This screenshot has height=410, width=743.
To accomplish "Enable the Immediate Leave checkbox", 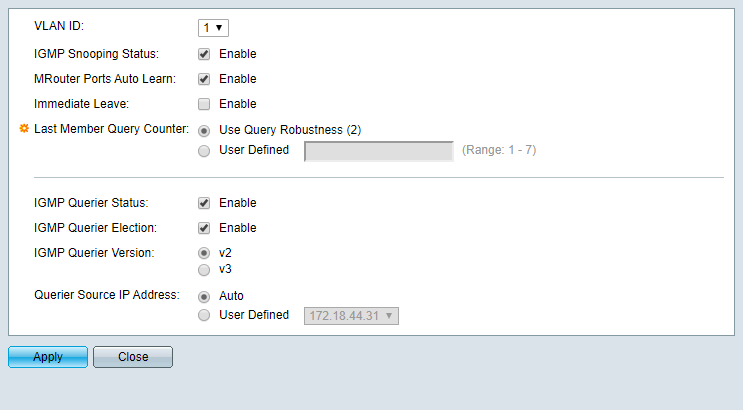I will [x=204, y=104].
